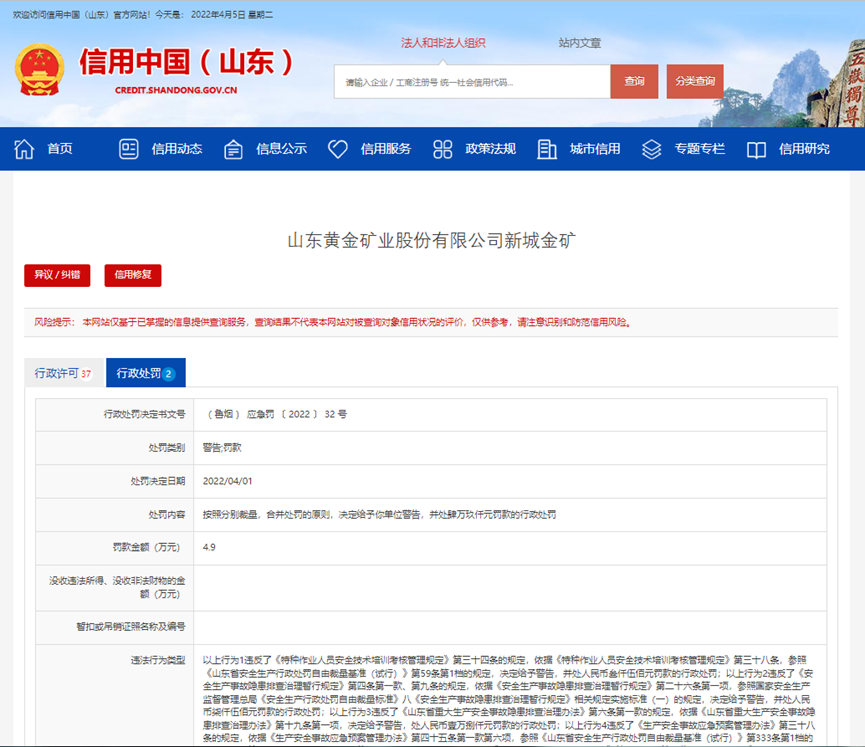The width and height of the screenshot is (865, 747).
Task: Click the 信息公示 document icon
Action: [233, 149]
